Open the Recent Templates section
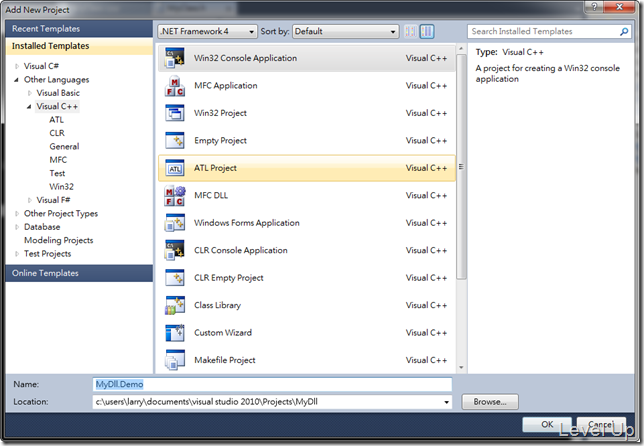The width and height of the screenshot is (644, 446). tap(79, 29)
